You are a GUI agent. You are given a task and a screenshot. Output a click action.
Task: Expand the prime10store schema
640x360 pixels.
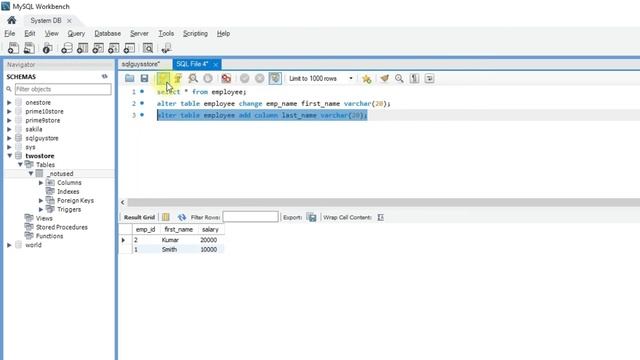click(9, 111)
